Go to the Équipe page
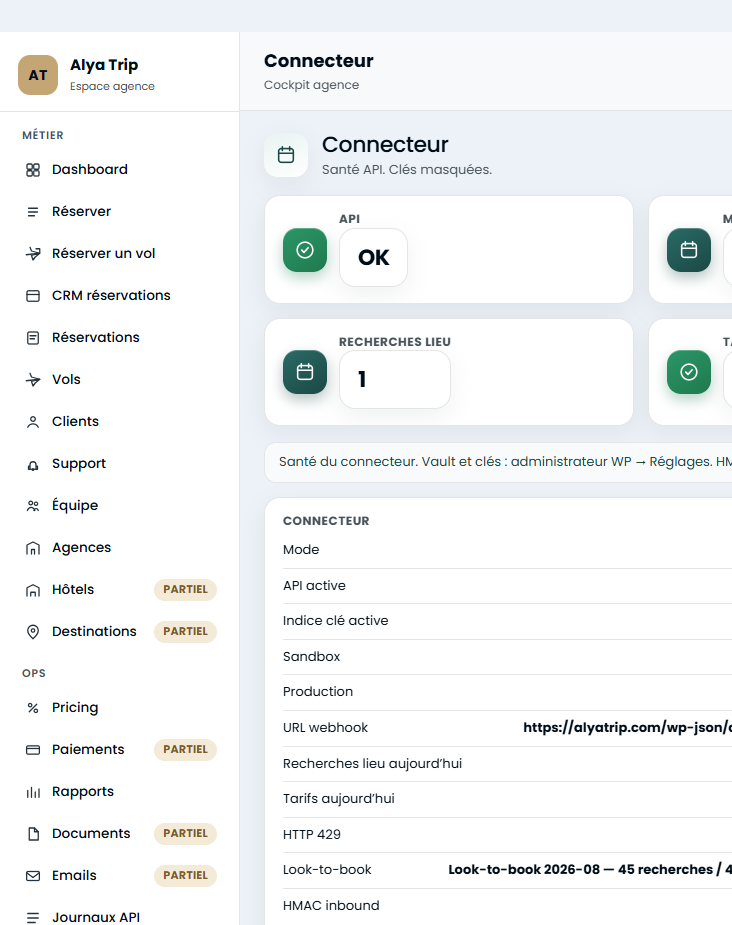Viewport: 732px width, 925px height. [120, 506]
